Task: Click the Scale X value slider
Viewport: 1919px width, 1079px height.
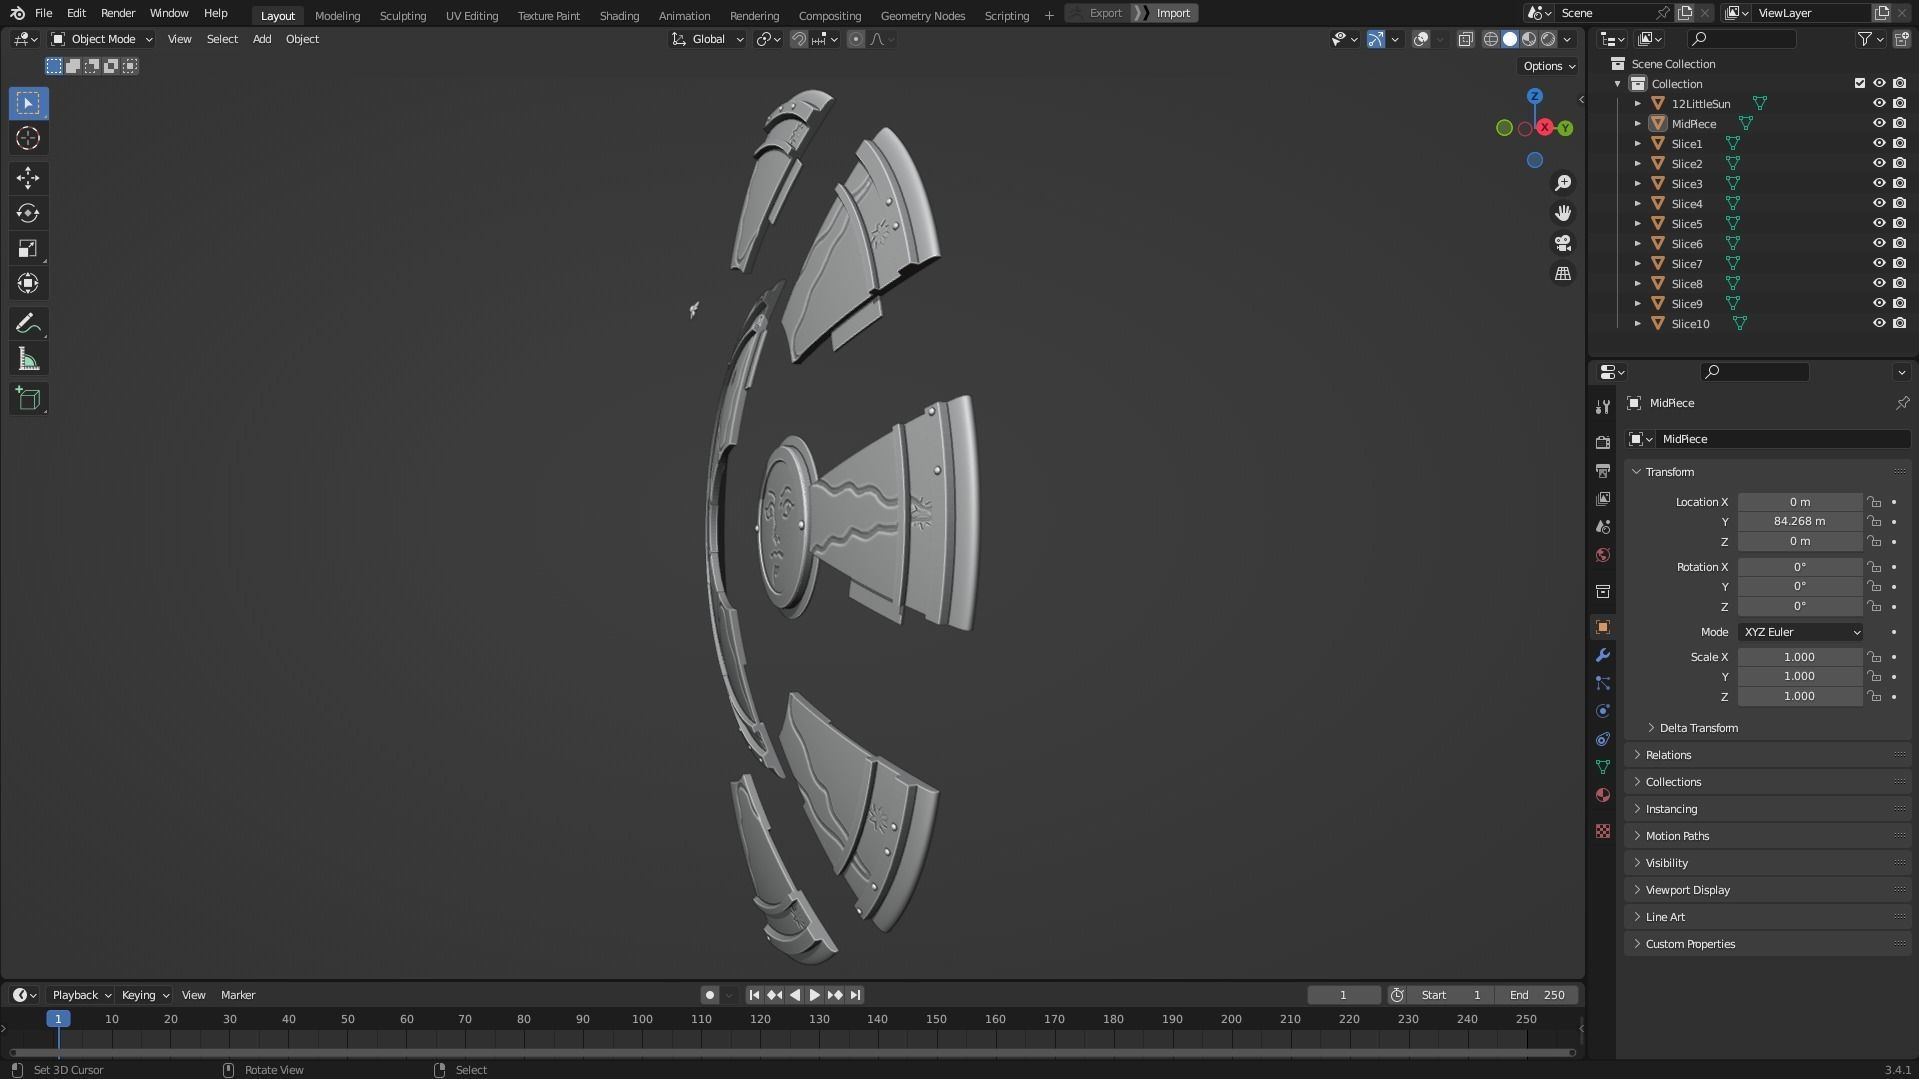Action: (x=1799, y=657)
